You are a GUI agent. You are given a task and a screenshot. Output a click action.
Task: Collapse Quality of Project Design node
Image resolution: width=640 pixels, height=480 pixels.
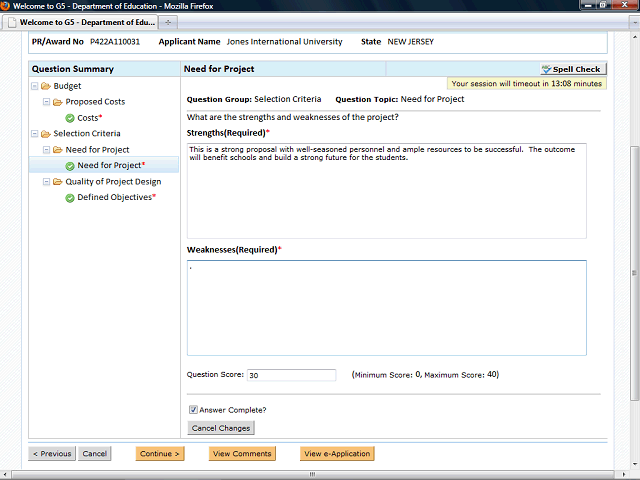pos(47,182)
